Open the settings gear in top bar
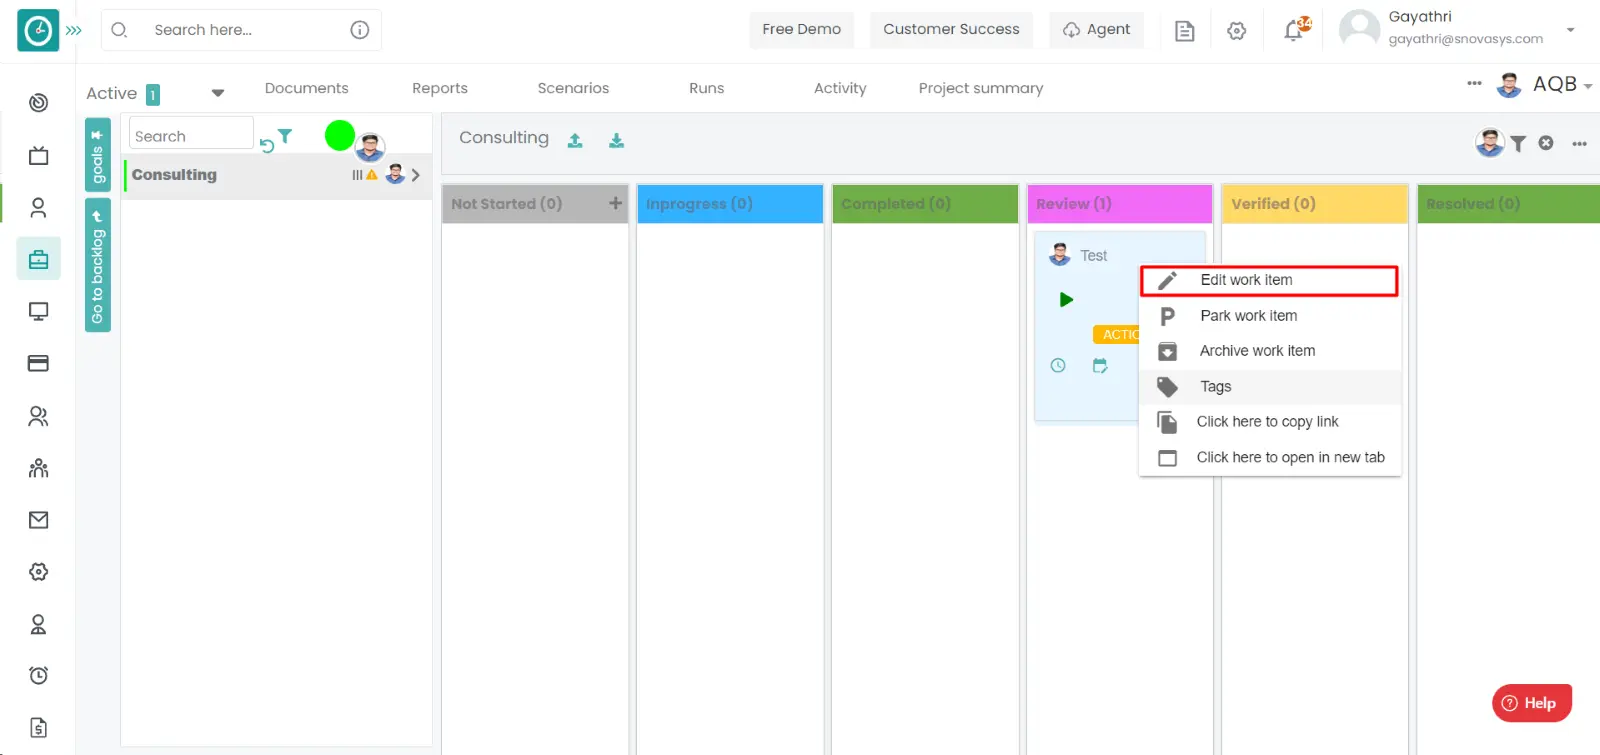 tap(1237, 31)
